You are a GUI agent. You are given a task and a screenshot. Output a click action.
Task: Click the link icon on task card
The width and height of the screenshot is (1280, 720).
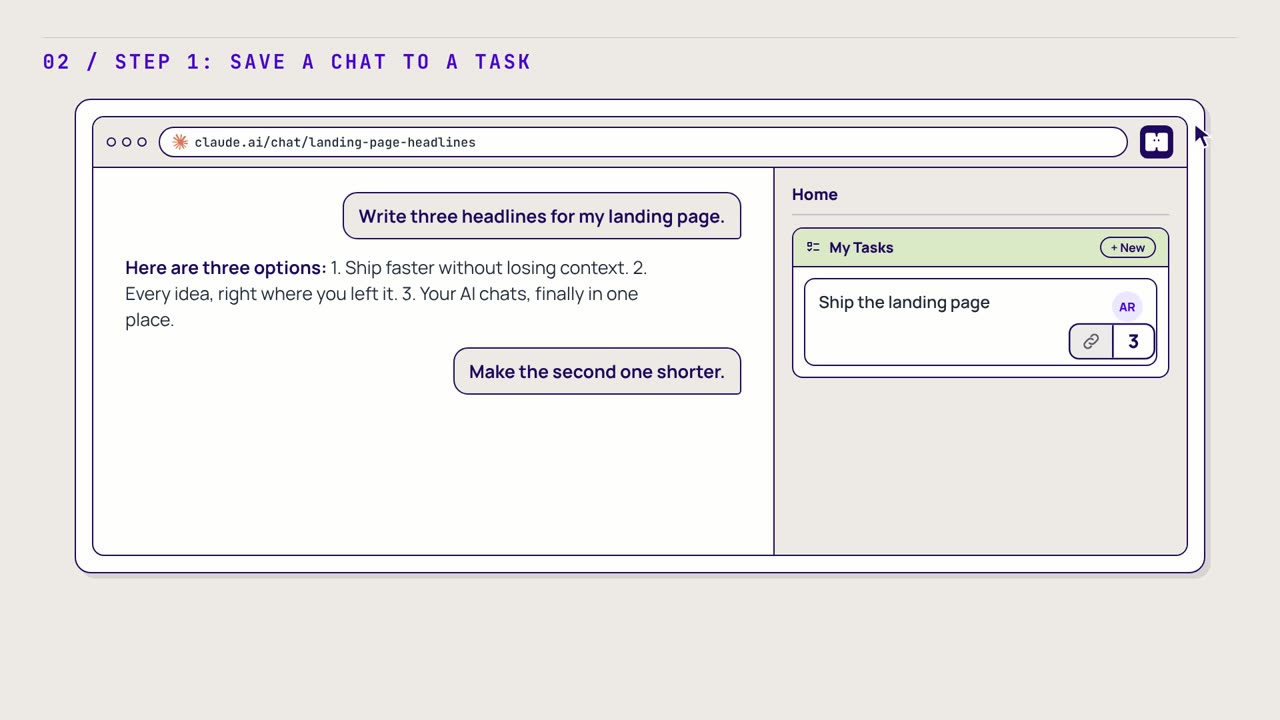click(1091, 342)
